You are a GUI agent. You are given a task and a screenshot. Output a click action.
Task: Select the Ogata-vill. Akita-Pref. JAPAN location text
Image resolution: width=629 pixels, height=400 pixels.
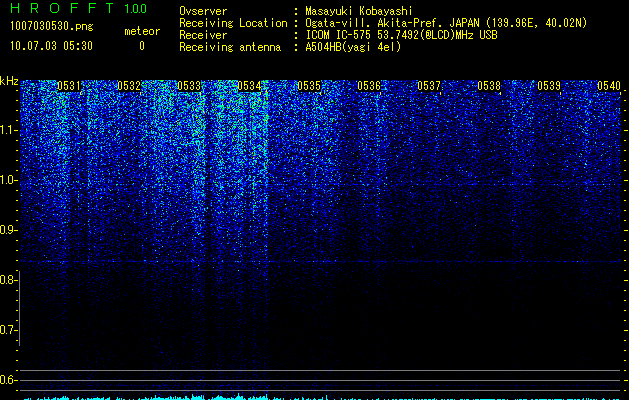(x=446, y=23)
